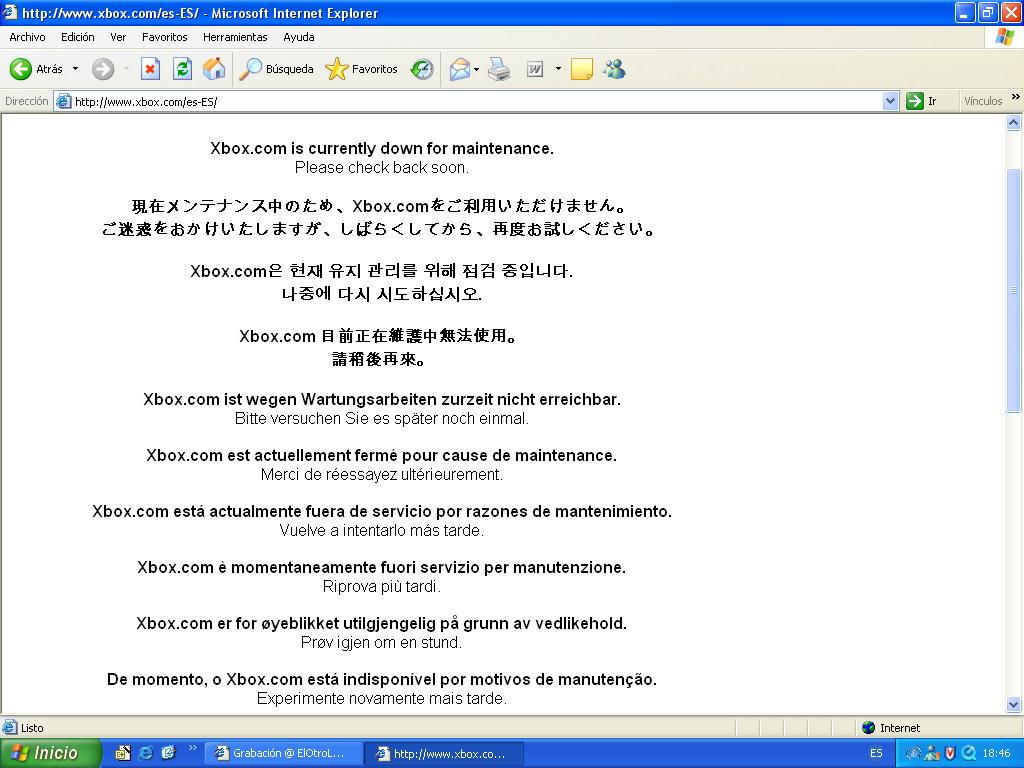
Task: Expand the quick launch chevron
Action: 192,748
